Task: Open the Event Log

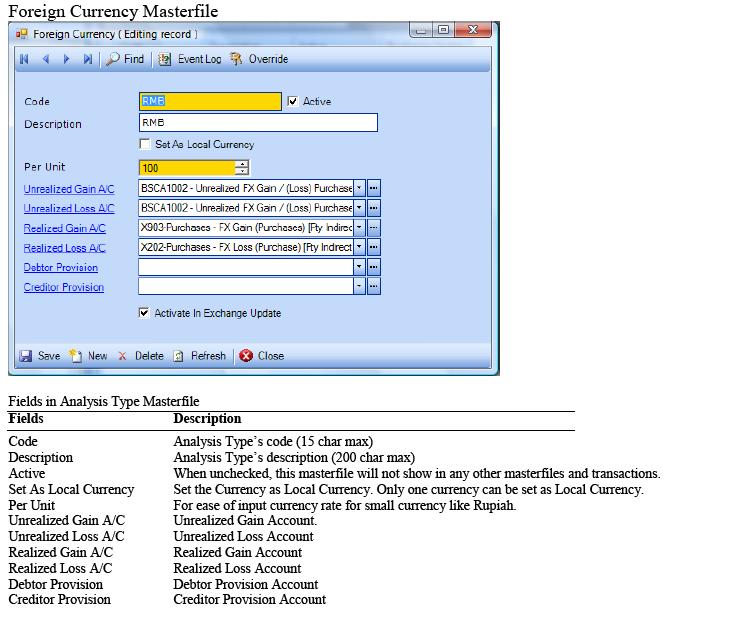Action: [191, 60]
